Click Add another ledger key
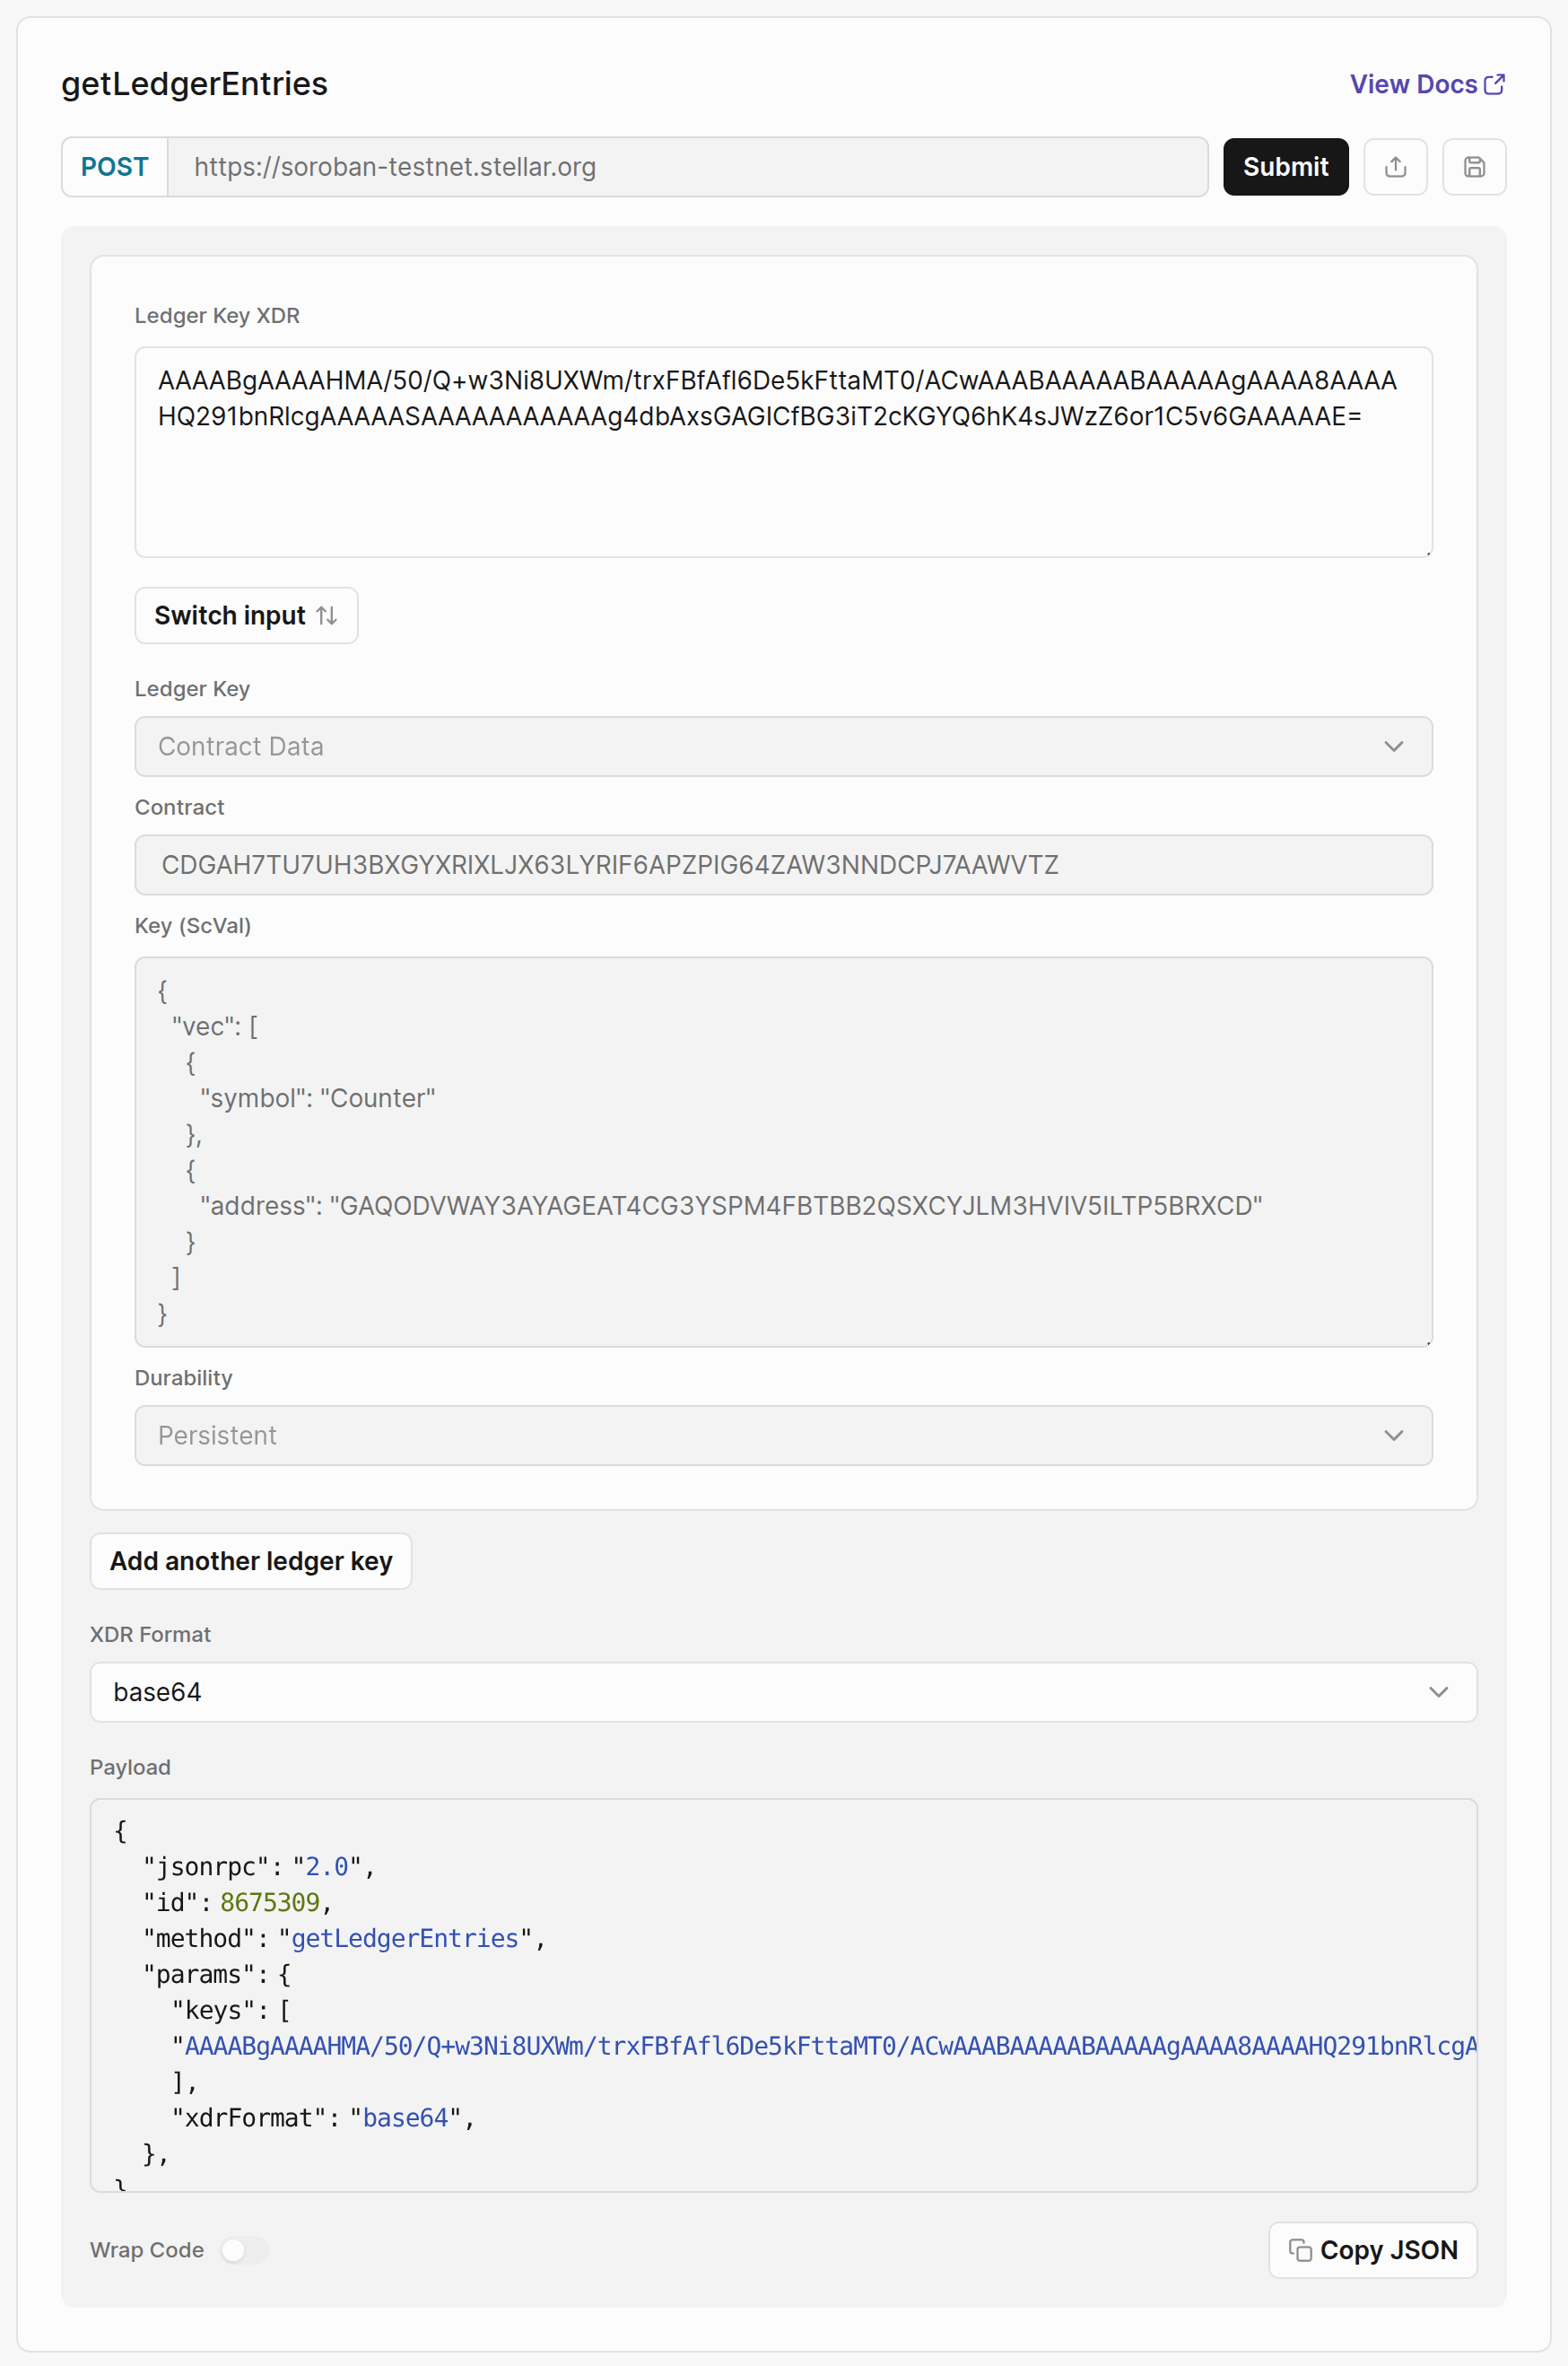The image size is (1568, 2366). (x=251, y=1560)
